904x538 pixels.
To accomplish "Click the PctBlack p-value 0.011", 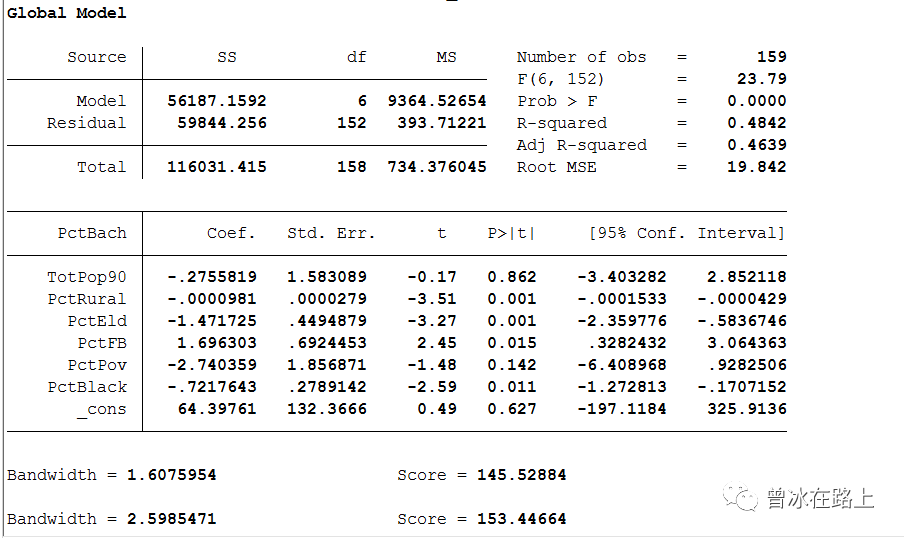I will click(511, 386).
